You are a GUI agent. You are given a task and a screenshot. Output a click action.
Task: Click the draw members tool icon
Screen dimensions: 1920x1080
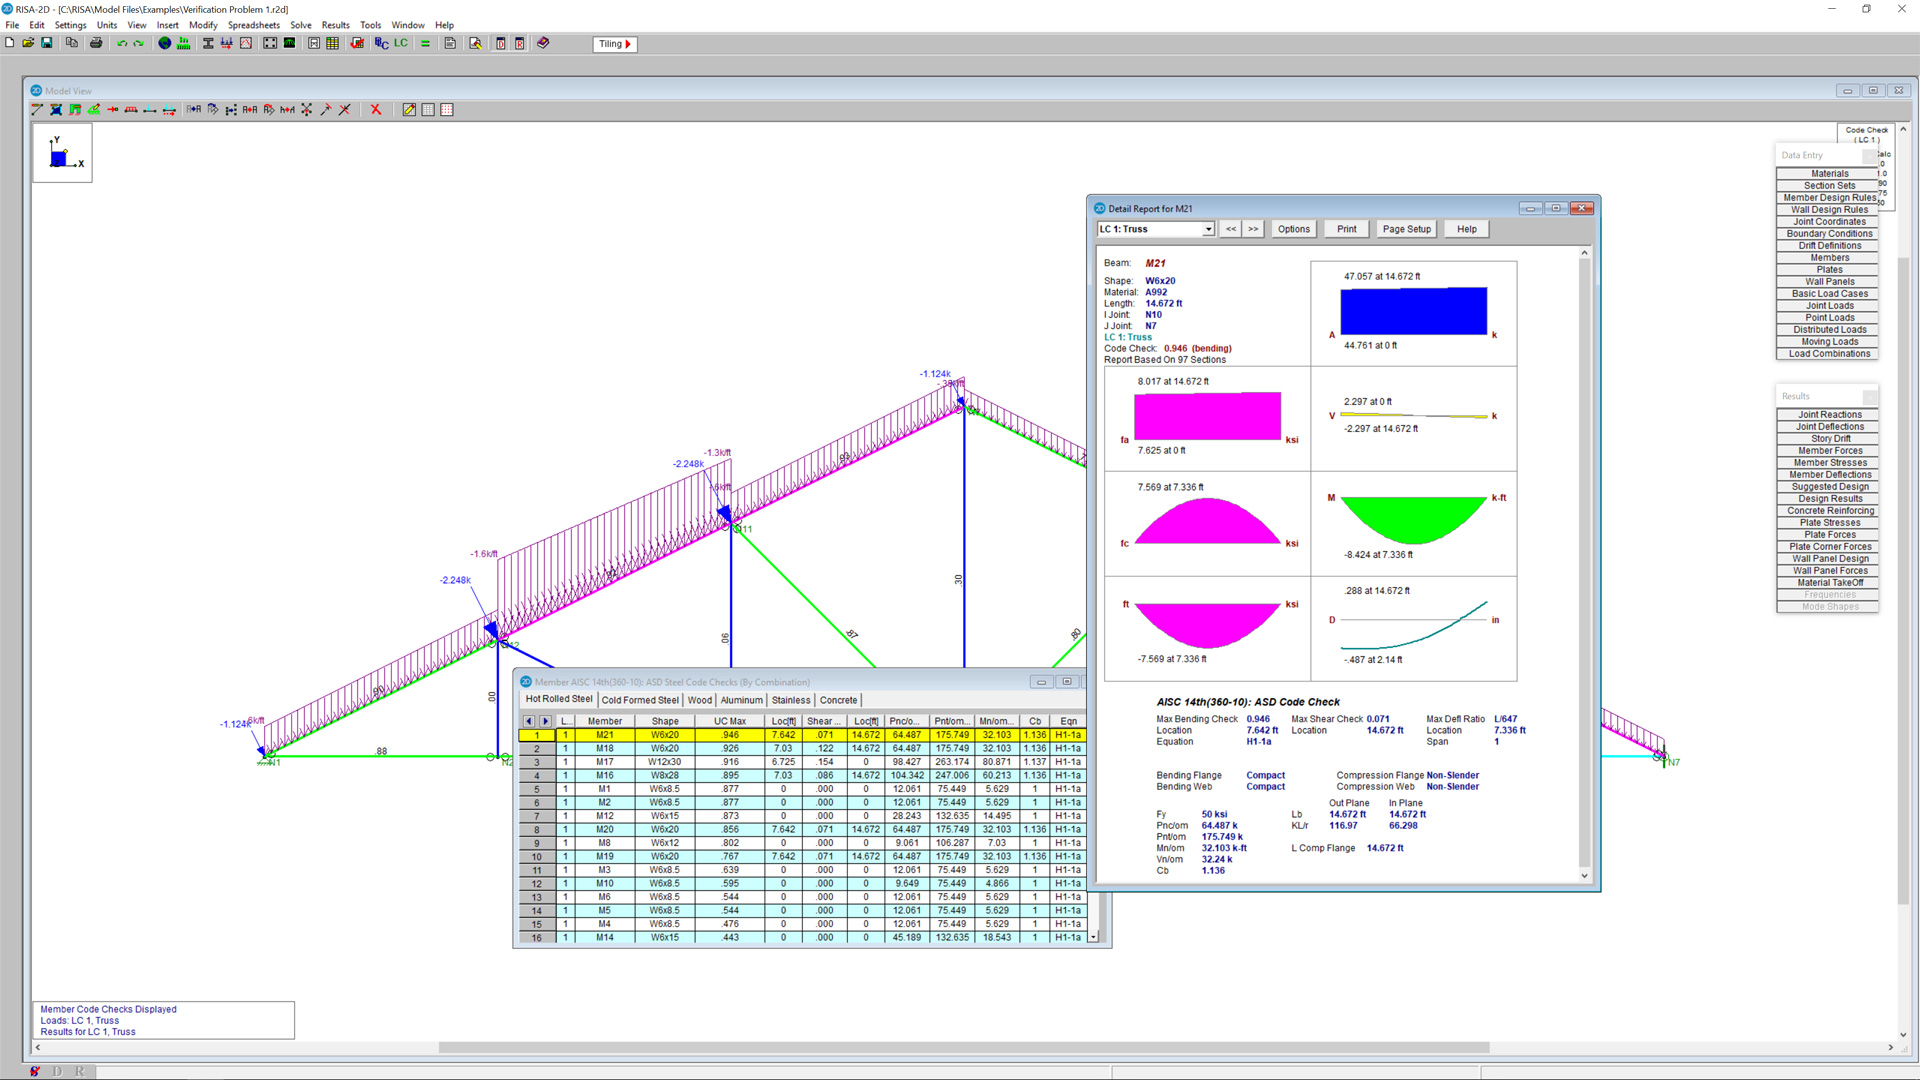point(38,110)
